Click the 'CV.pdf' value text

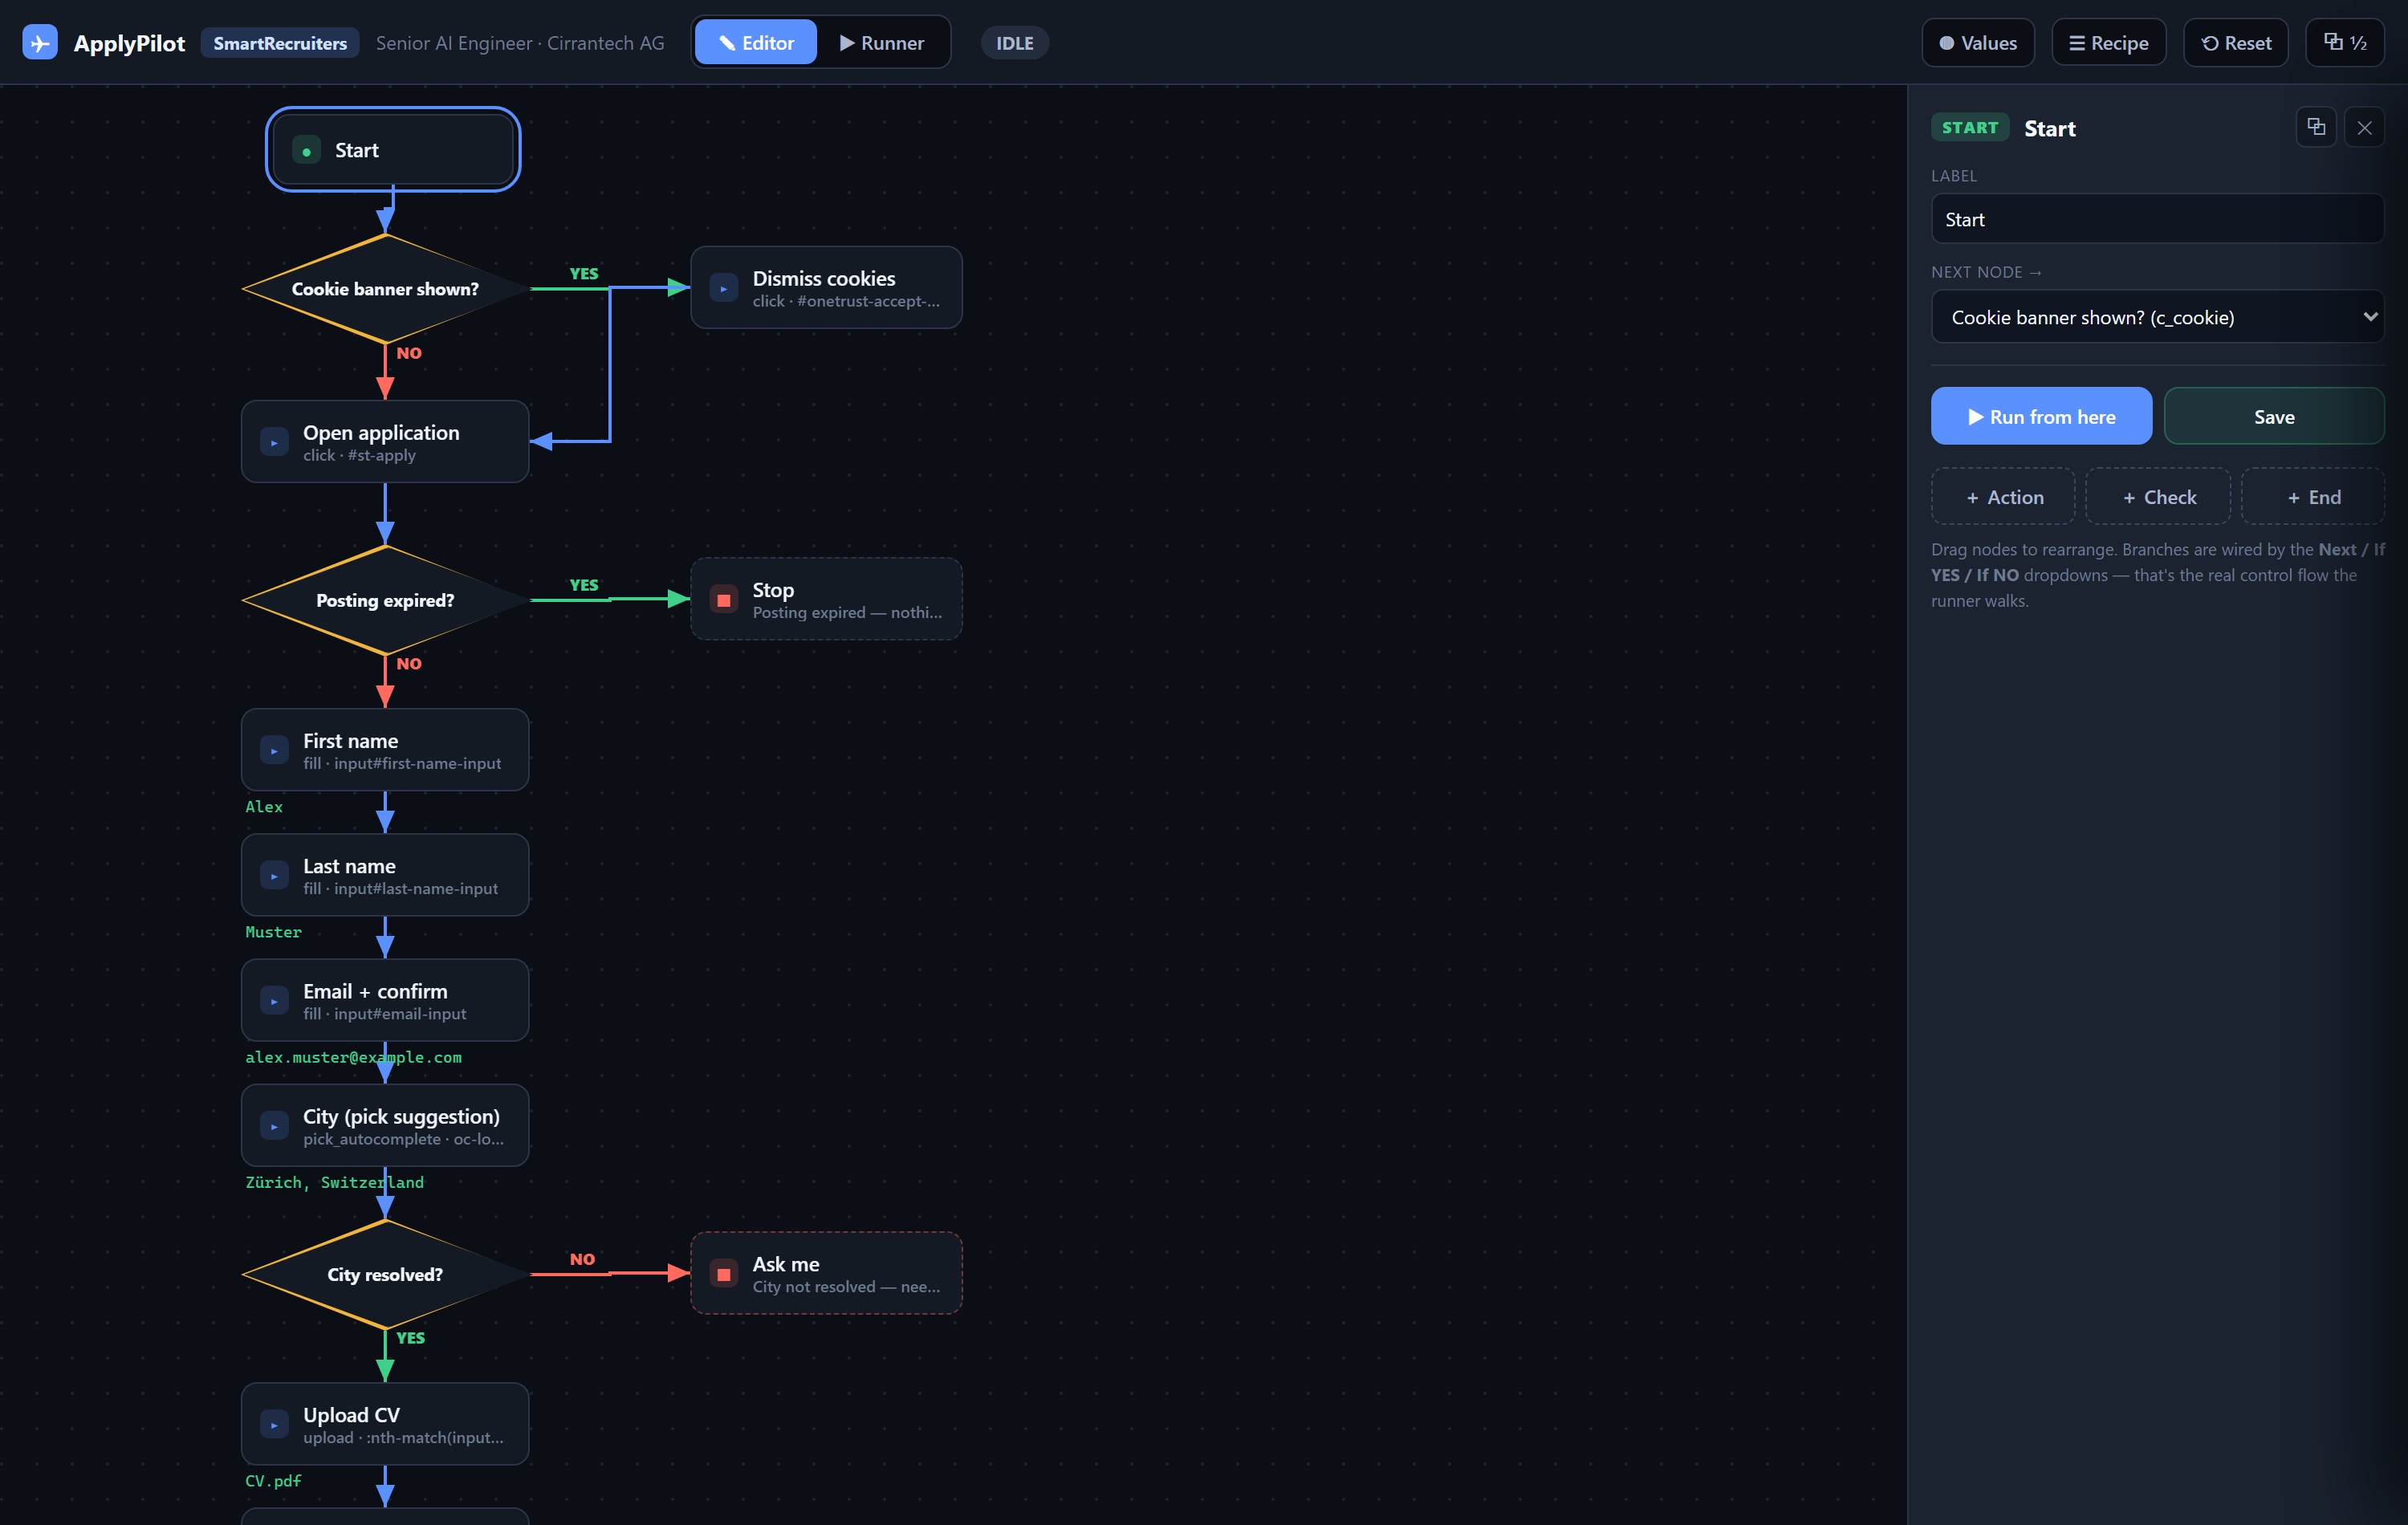(x=273, y=1482)
